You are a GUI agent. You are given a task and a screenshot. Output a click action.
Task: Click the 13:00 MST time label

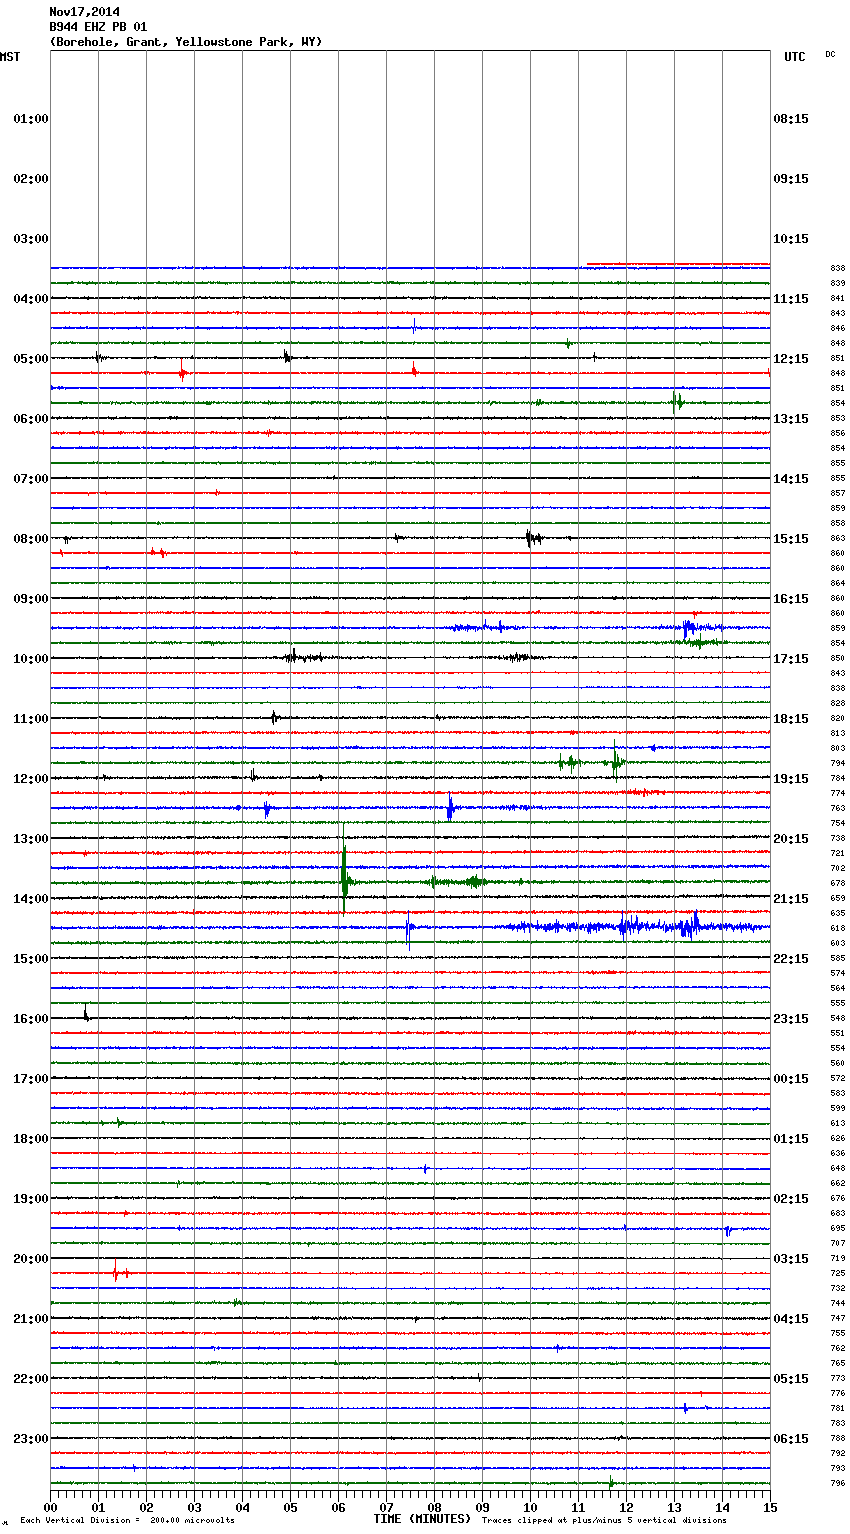31,839
